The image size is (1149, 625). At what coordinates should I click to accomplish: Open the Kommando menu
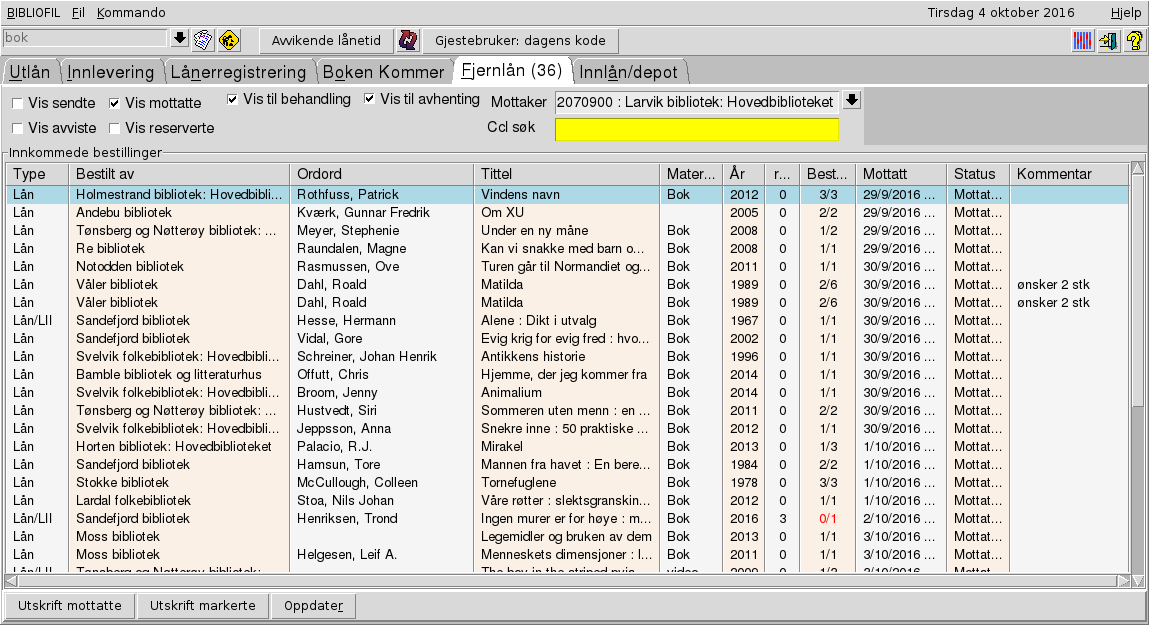[x=131, y=13]
